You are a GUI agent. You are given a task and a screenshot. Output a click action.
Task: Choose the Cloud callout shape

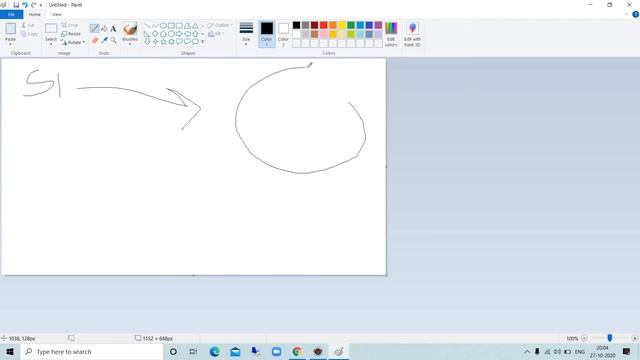(196, 42)
